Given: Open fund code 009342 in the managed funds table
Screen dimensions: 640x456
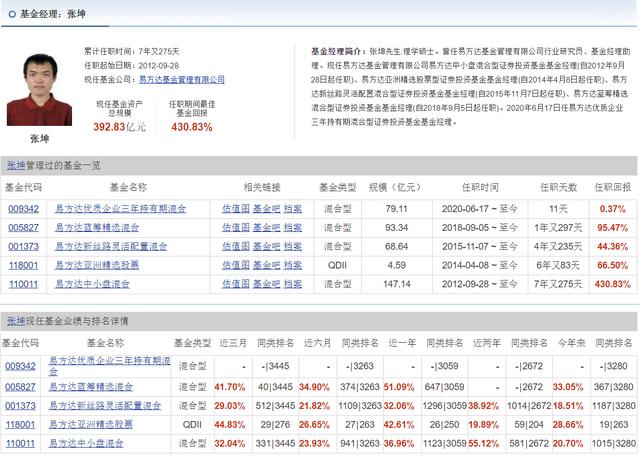Looking at the screenshot, I should [x=23, y=209].
